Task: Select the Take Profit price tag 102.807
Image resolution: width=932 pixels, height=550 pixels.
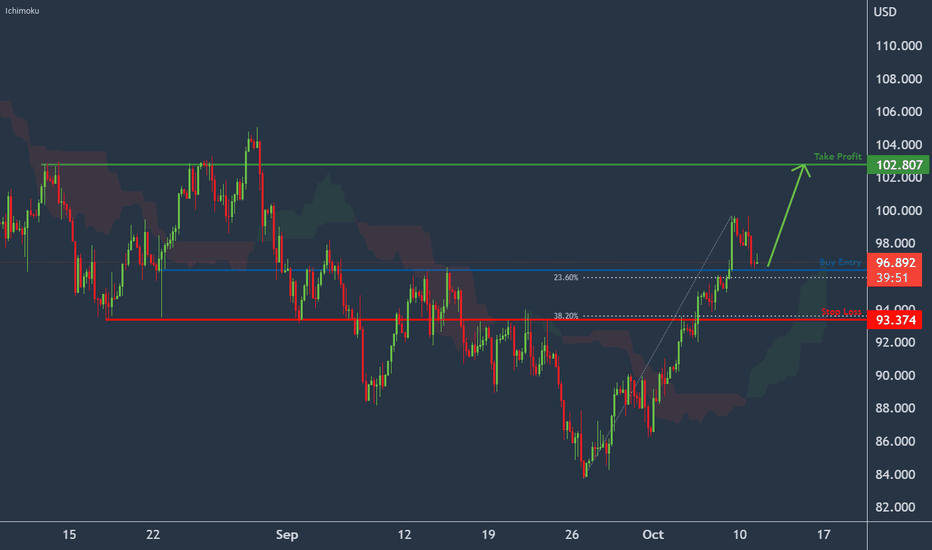Action: [898, 165]
